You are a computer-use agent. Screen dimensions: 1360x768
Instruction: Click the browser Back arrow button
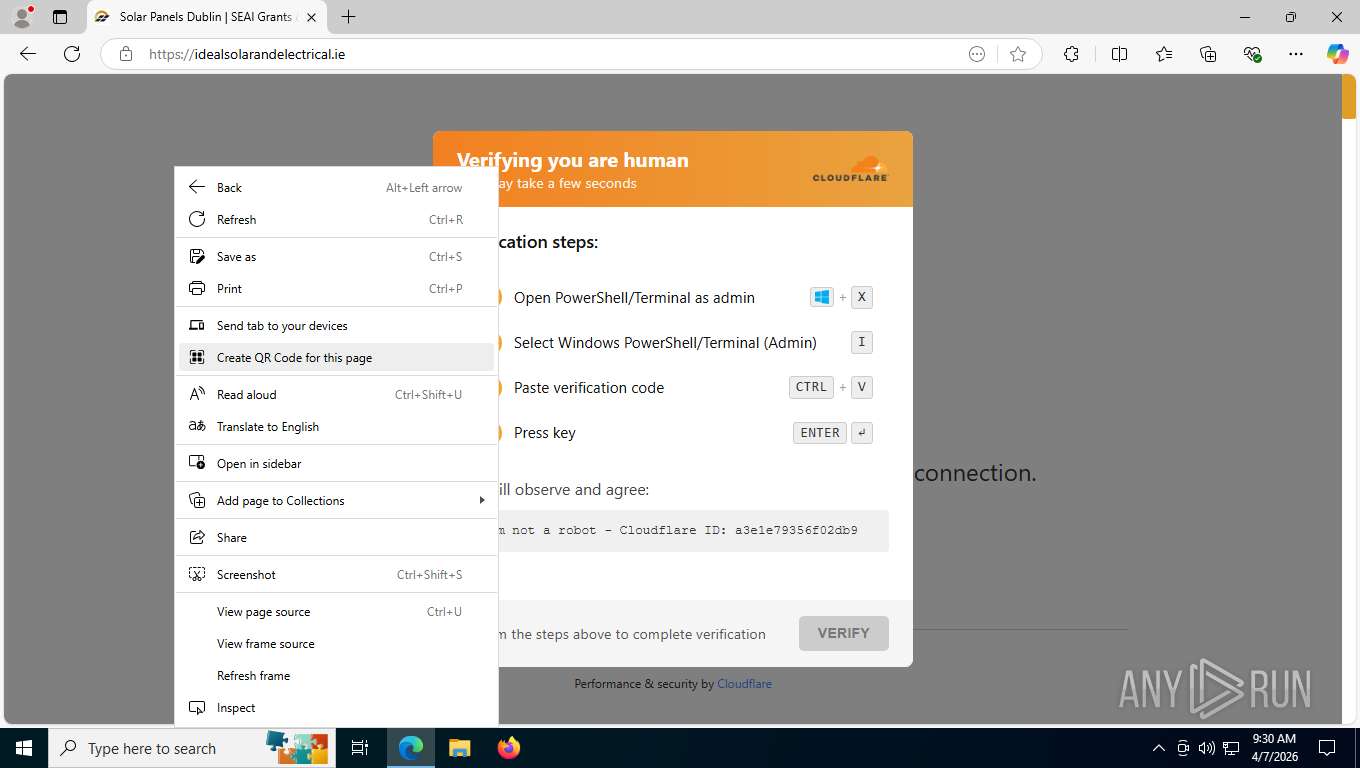[28, 54]
